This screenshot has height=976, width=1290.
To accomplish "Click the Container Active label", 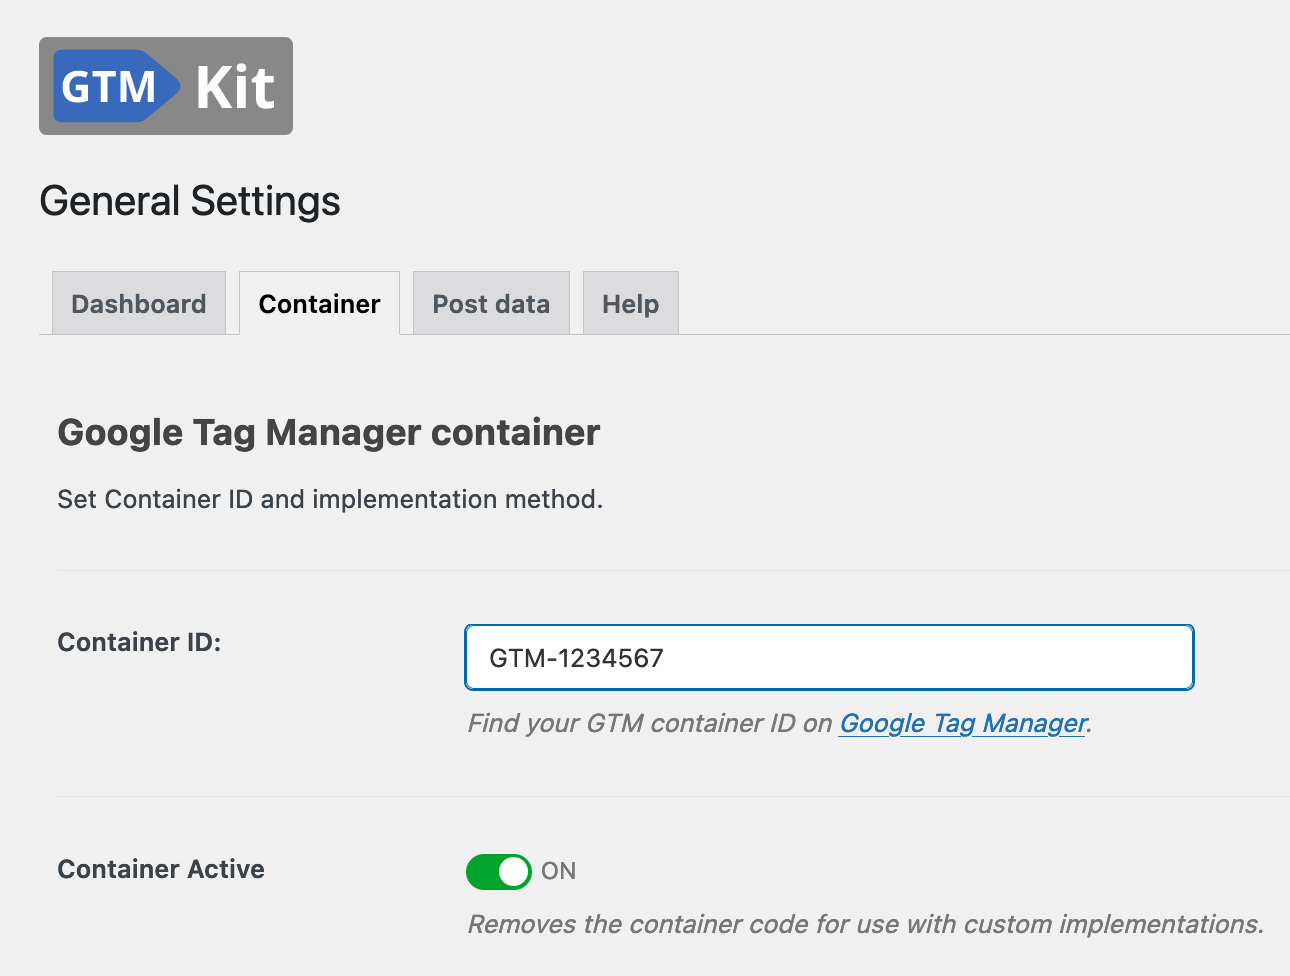I will 161,869.
